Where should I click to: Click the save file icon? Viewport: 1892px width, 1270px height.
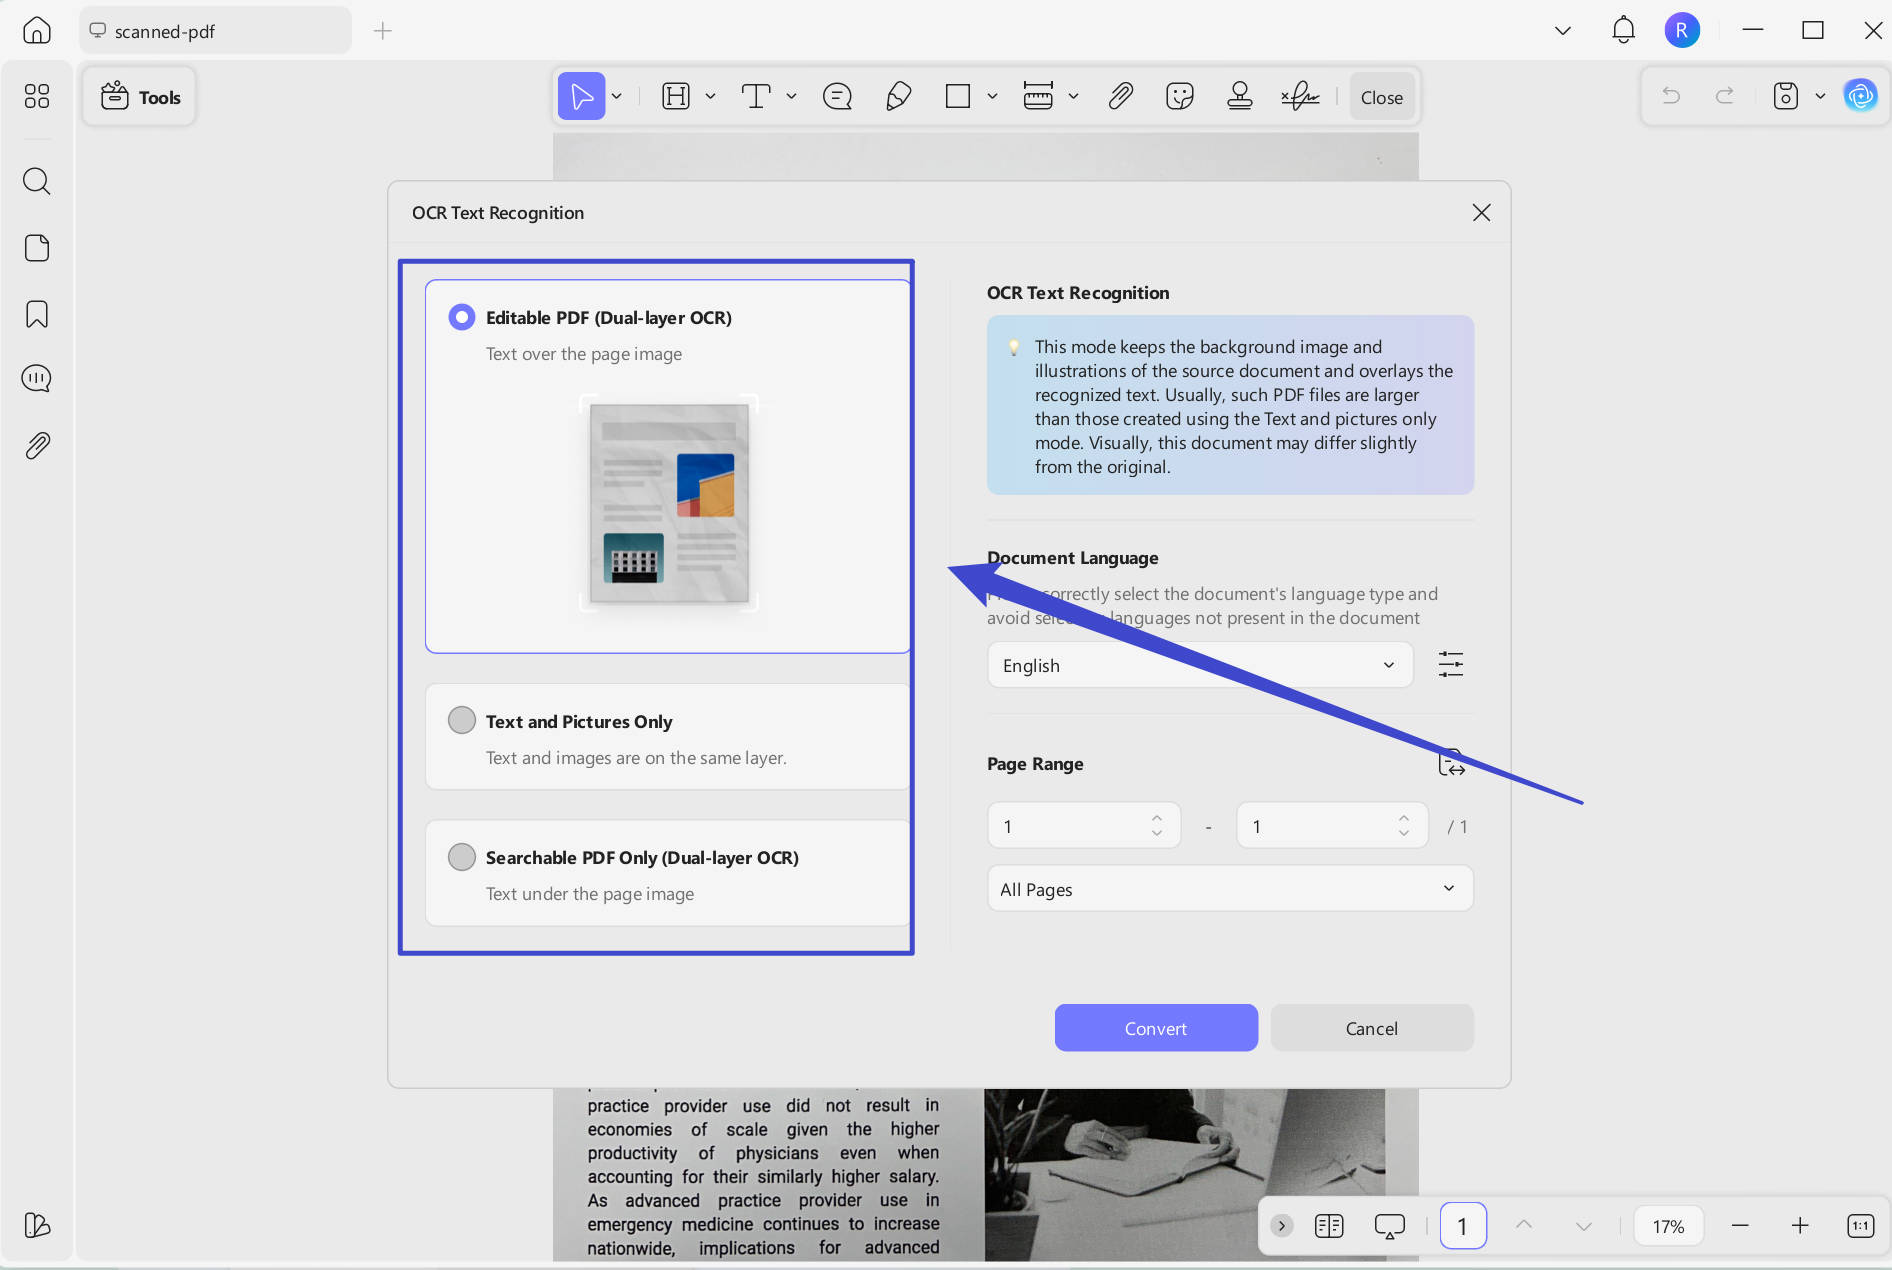click(x=1786, y=96)
